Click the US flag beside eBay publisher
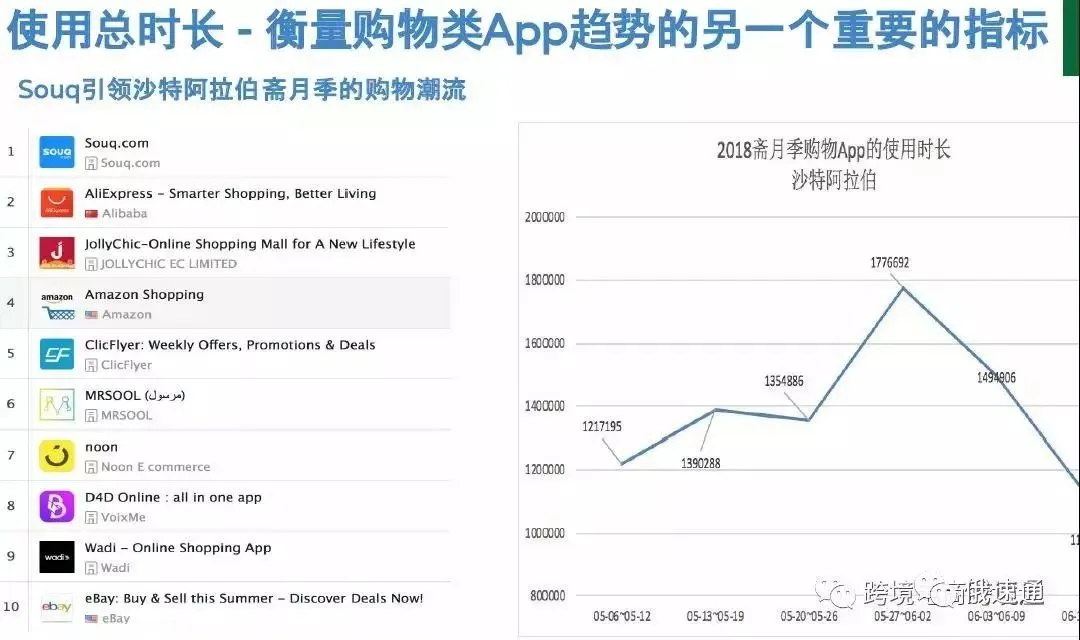Screen dimensions: 1080x640 pos(91,619)
